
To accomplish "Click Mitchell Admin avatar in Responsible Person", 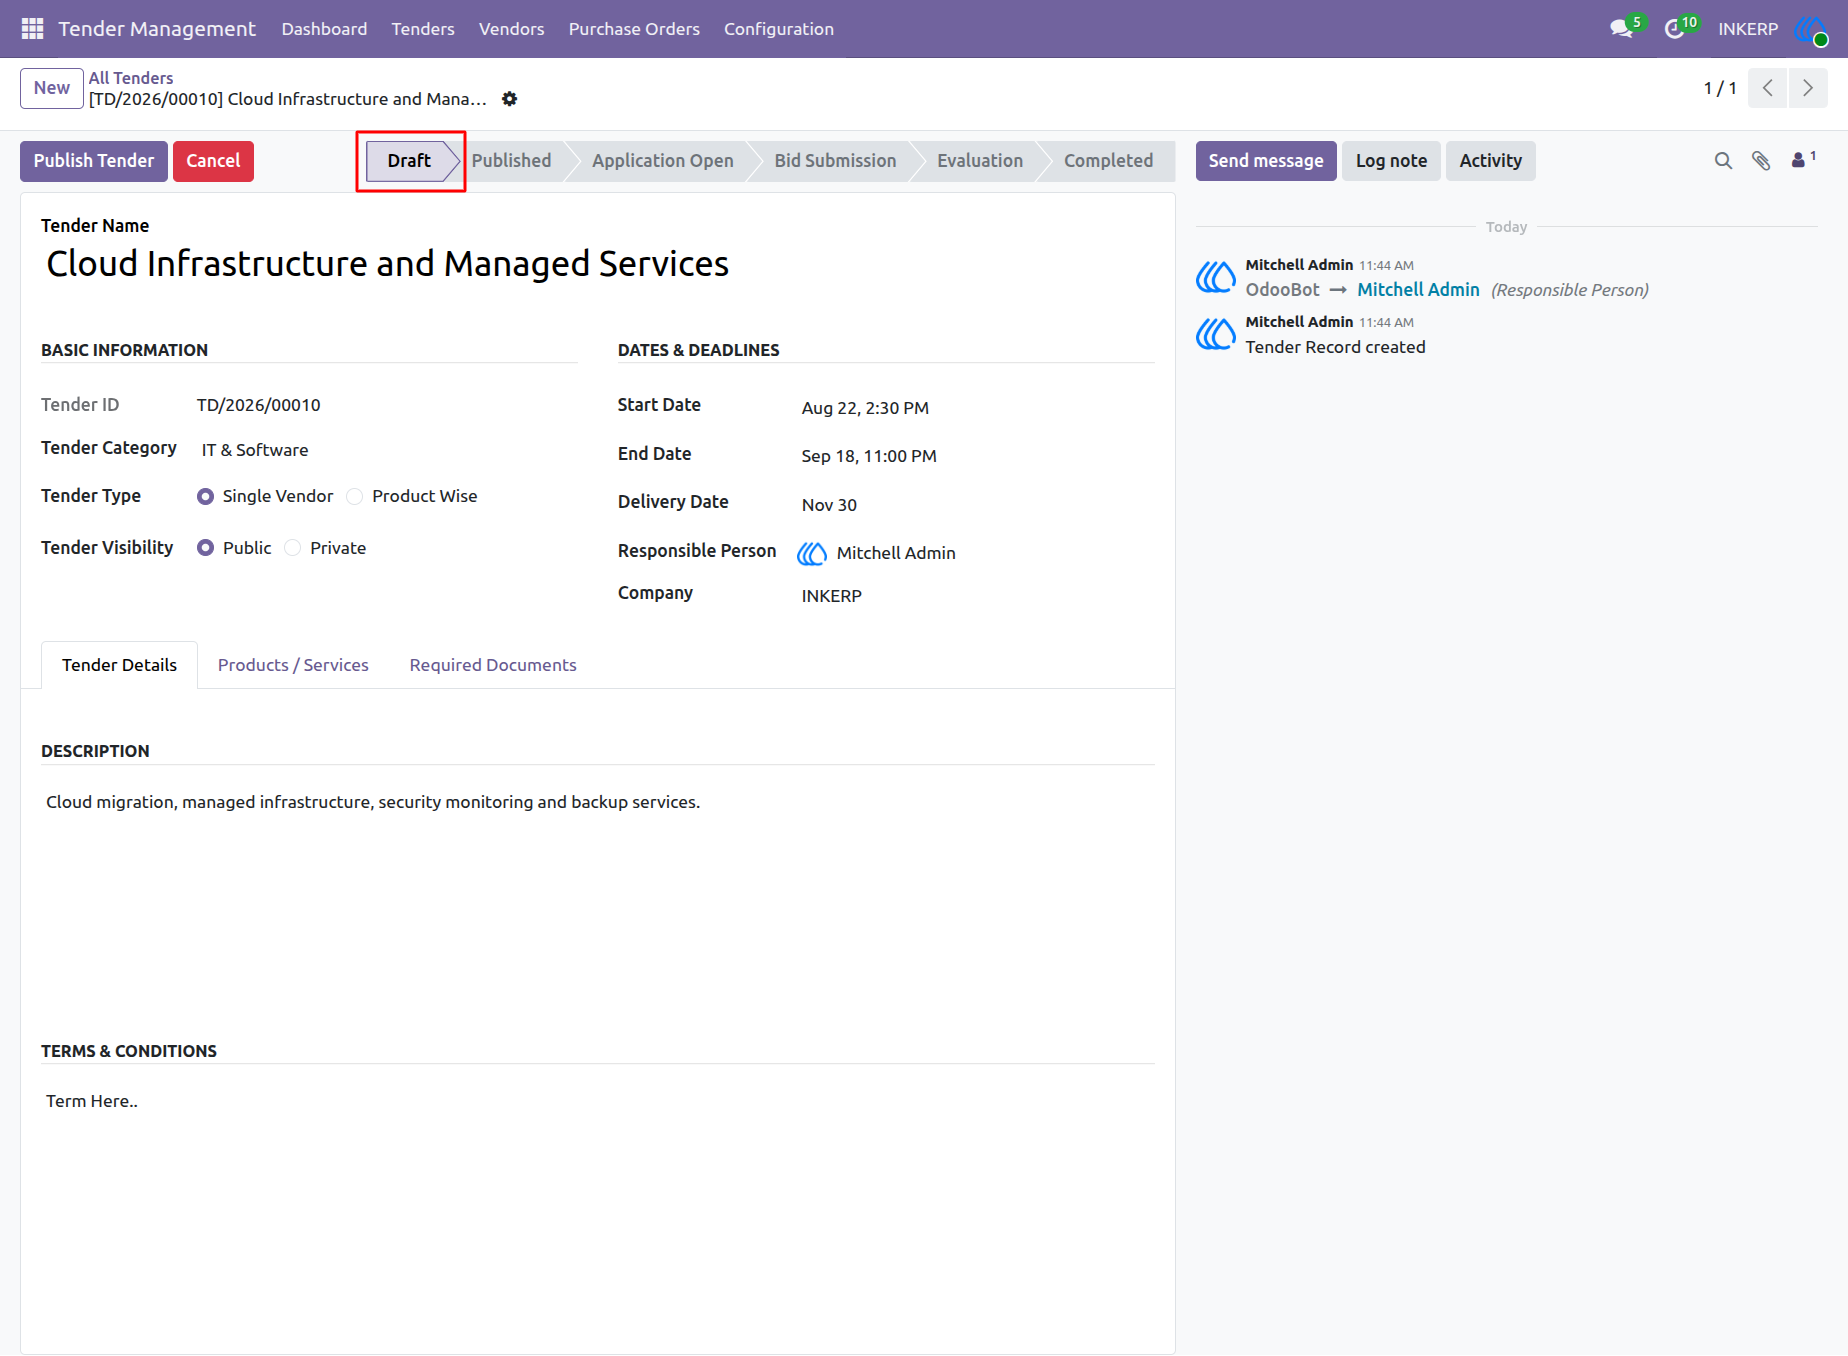I will [812, 553].
